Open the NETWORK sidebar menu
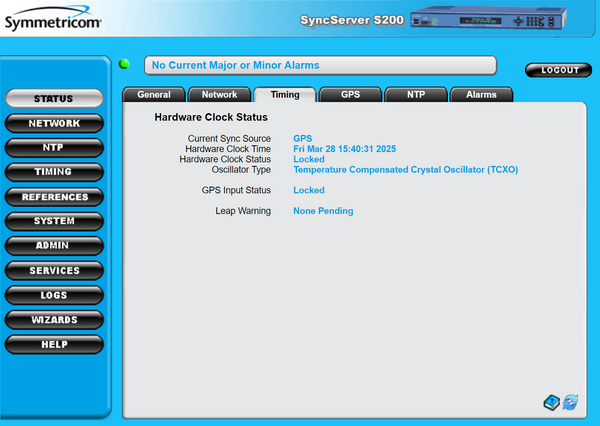Image resolution: width=600 pixels, height=426 pixels. pyautogui.click(x=53, y=124)
